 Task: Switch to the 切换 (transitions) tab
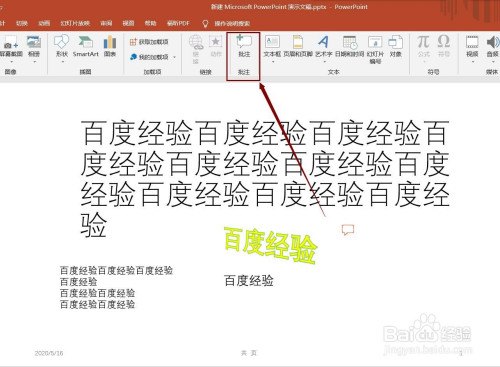22,23
